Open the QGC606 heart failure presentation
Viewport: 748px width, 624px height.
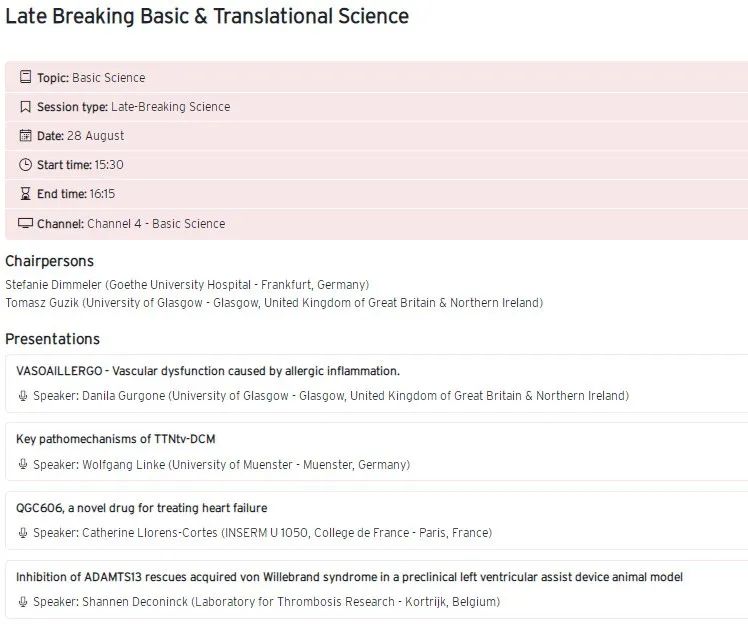pyautogui.click(x=141, y=508)
